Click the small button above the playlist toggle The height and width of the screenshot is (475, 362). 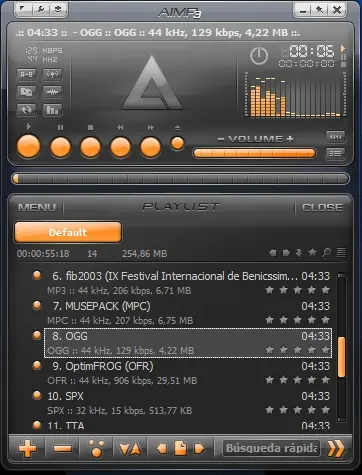pos(335,137)
